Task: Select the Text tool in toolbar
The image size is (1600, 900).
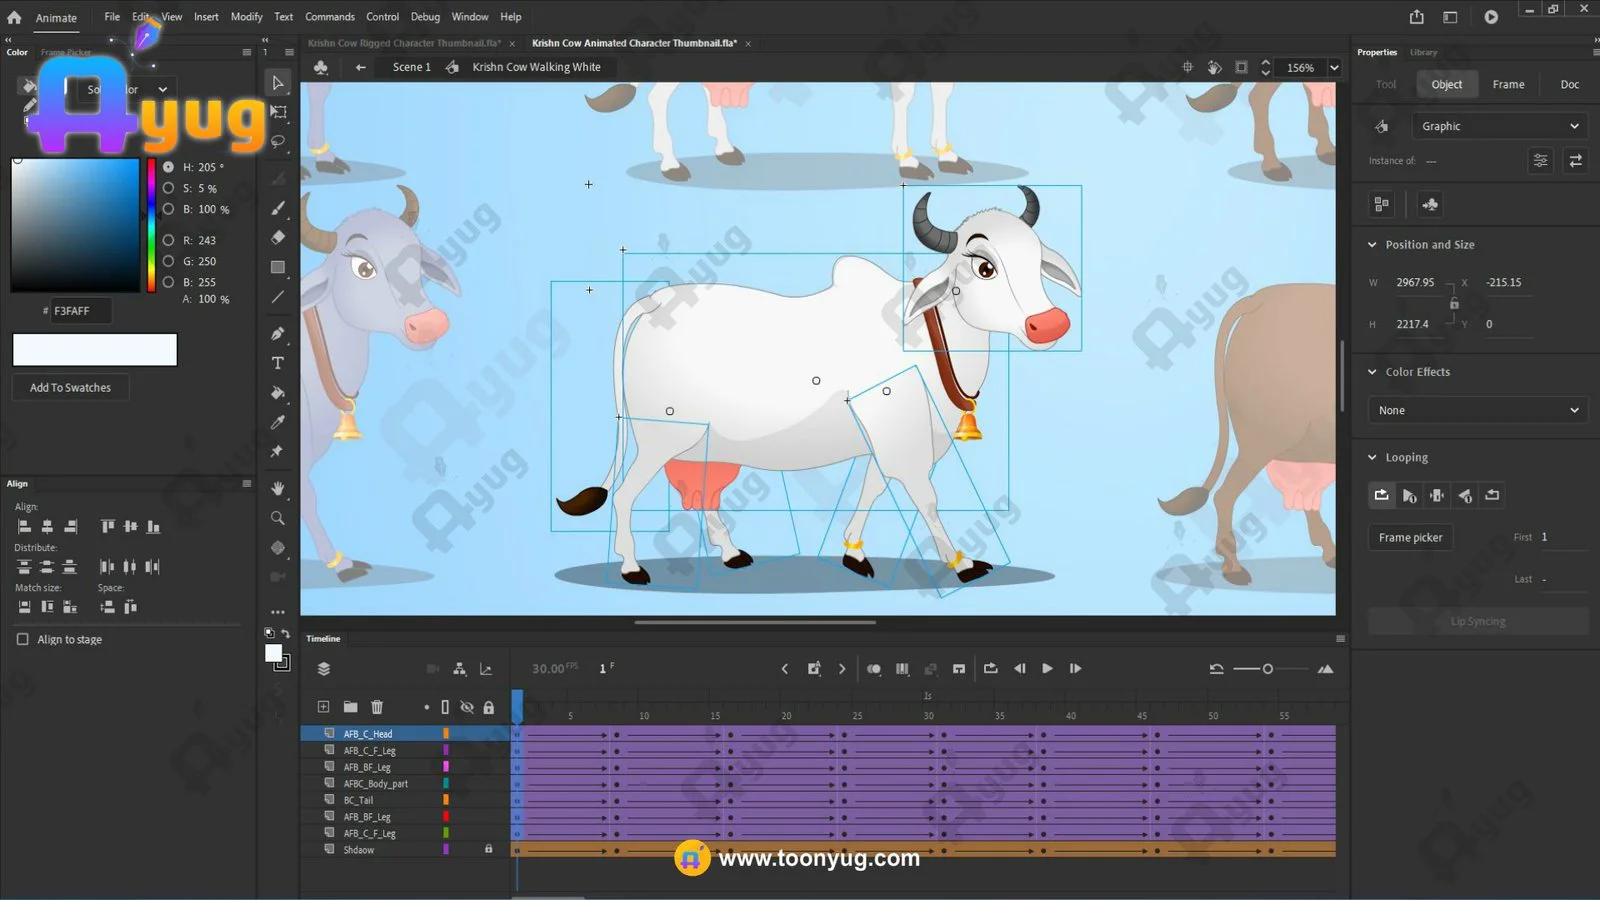Action: (x=278, y=363)
